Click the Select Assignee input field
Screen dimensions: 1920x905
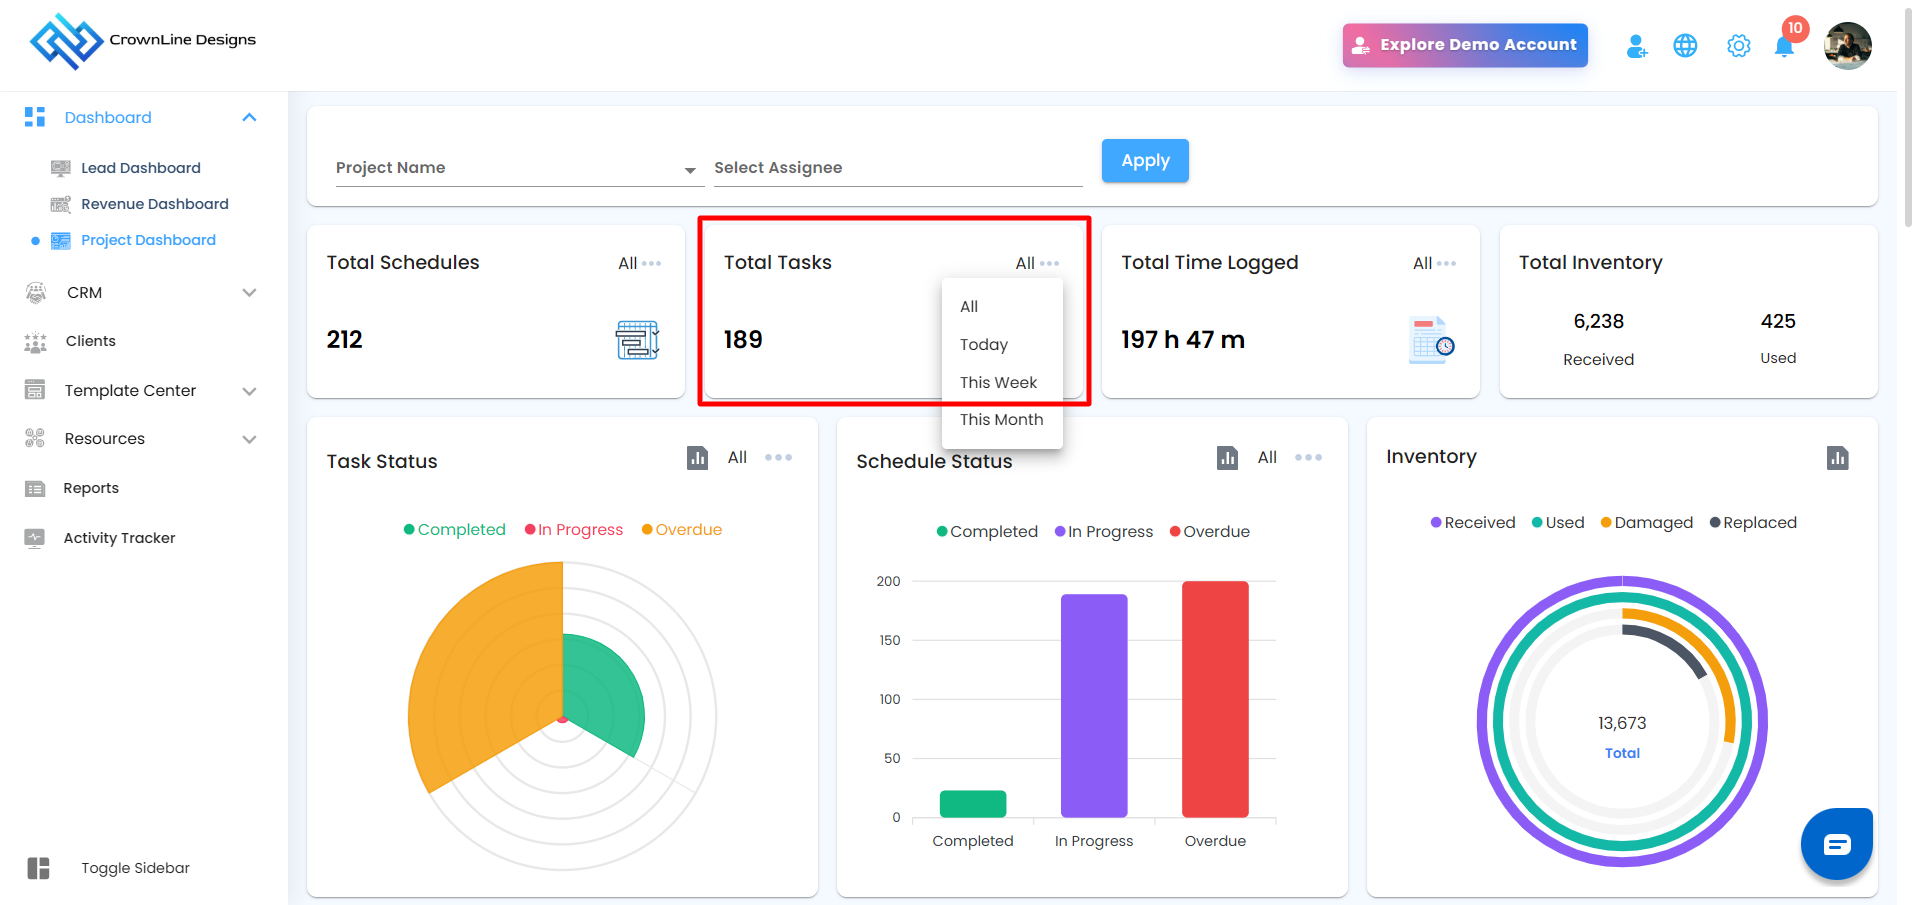[x=897, y=168]
